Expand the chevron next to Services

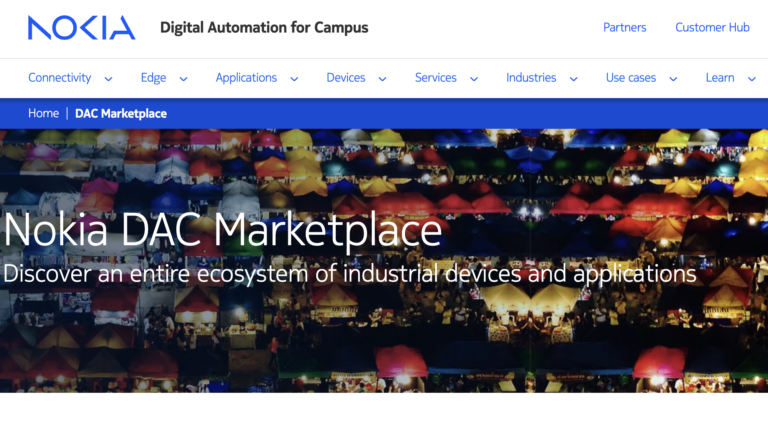pyautogui.click(x=474, y=79)
